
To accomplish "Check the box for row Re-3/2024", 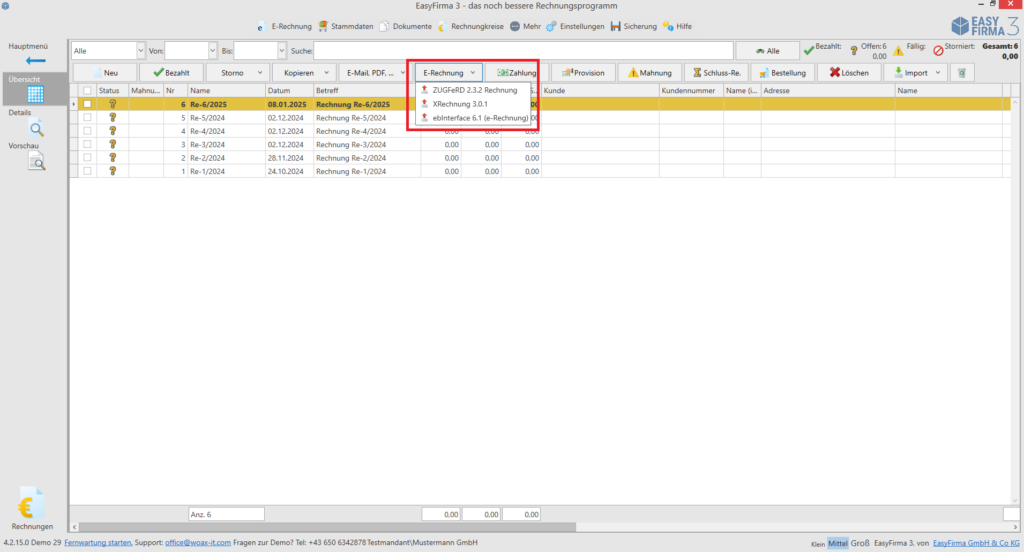I will (x=87, y=144).
